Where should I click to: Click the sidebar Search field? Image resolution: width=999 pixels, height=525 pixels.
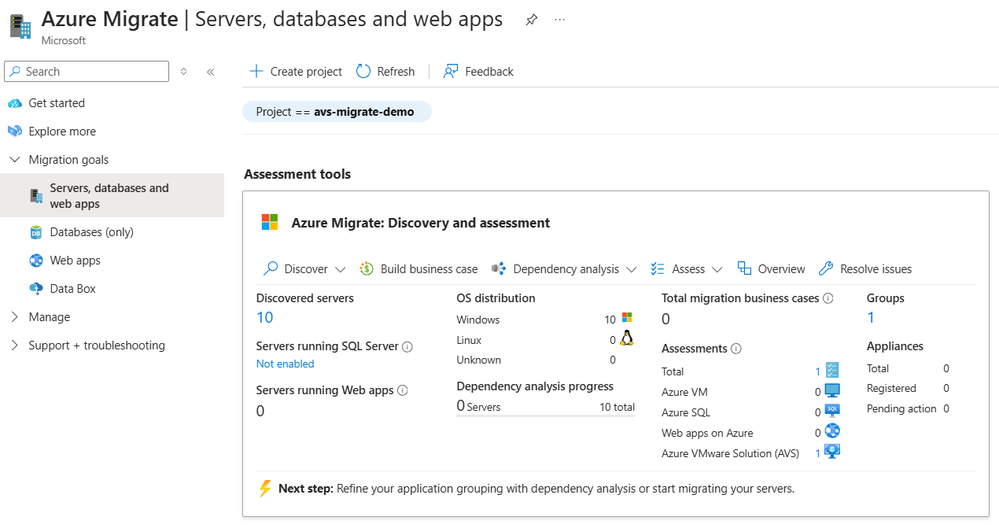click(x=87, y=72)
